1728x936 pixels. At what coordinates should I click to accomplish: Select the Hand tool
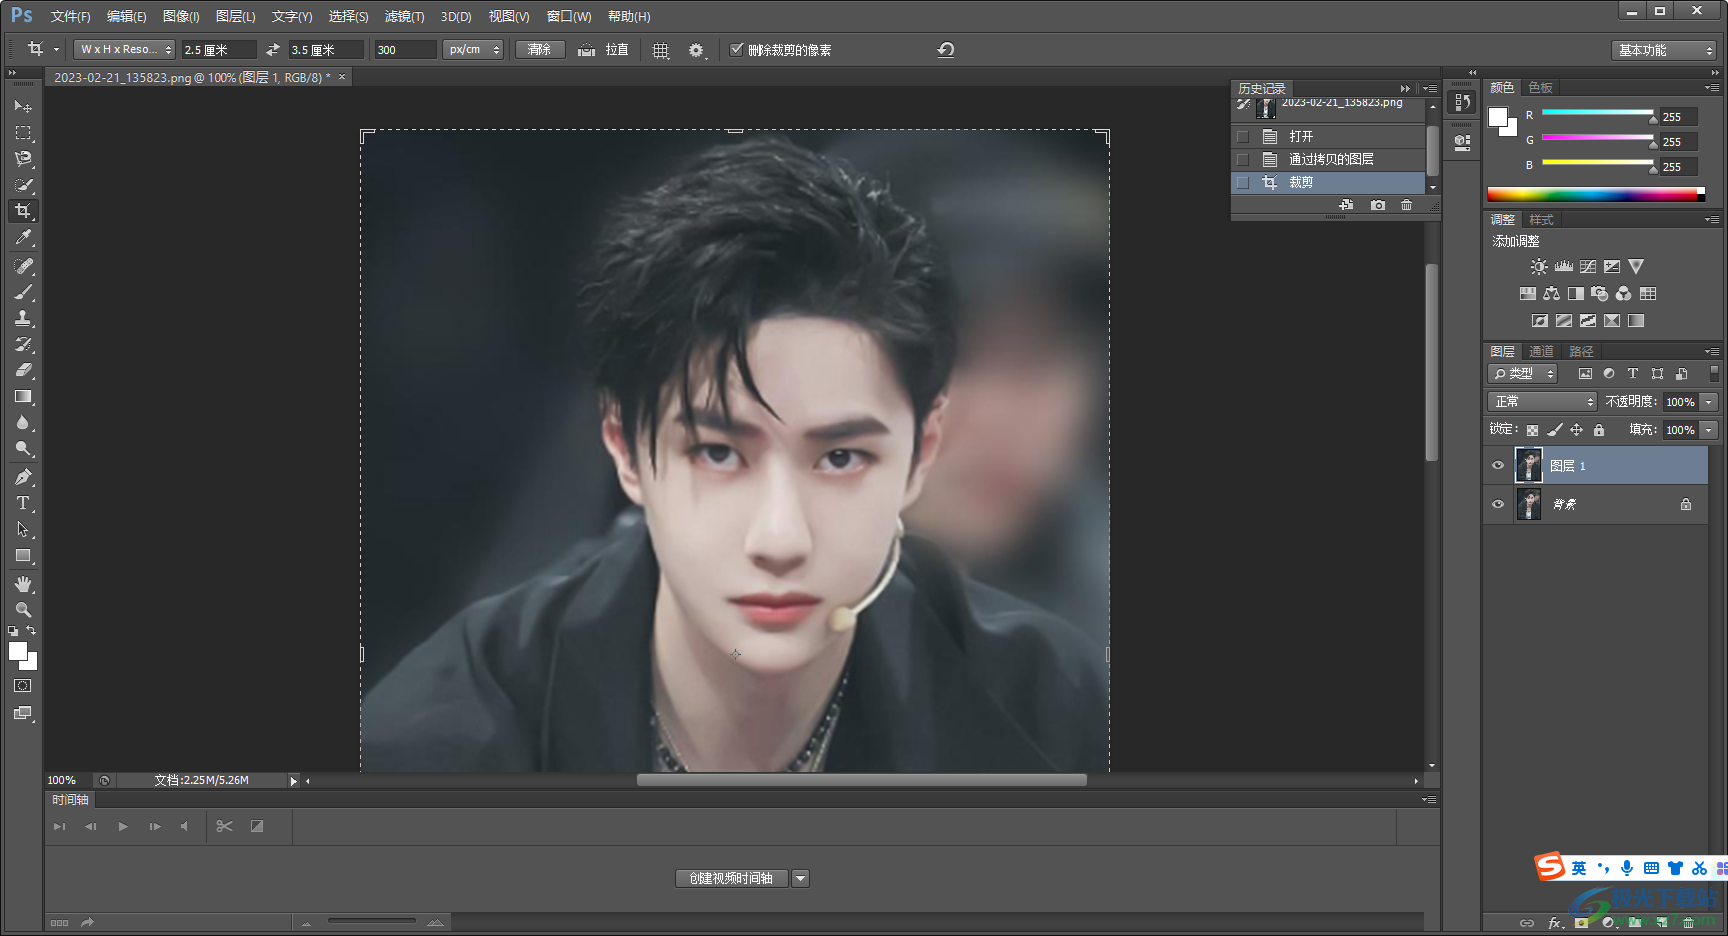click(23, 584)
